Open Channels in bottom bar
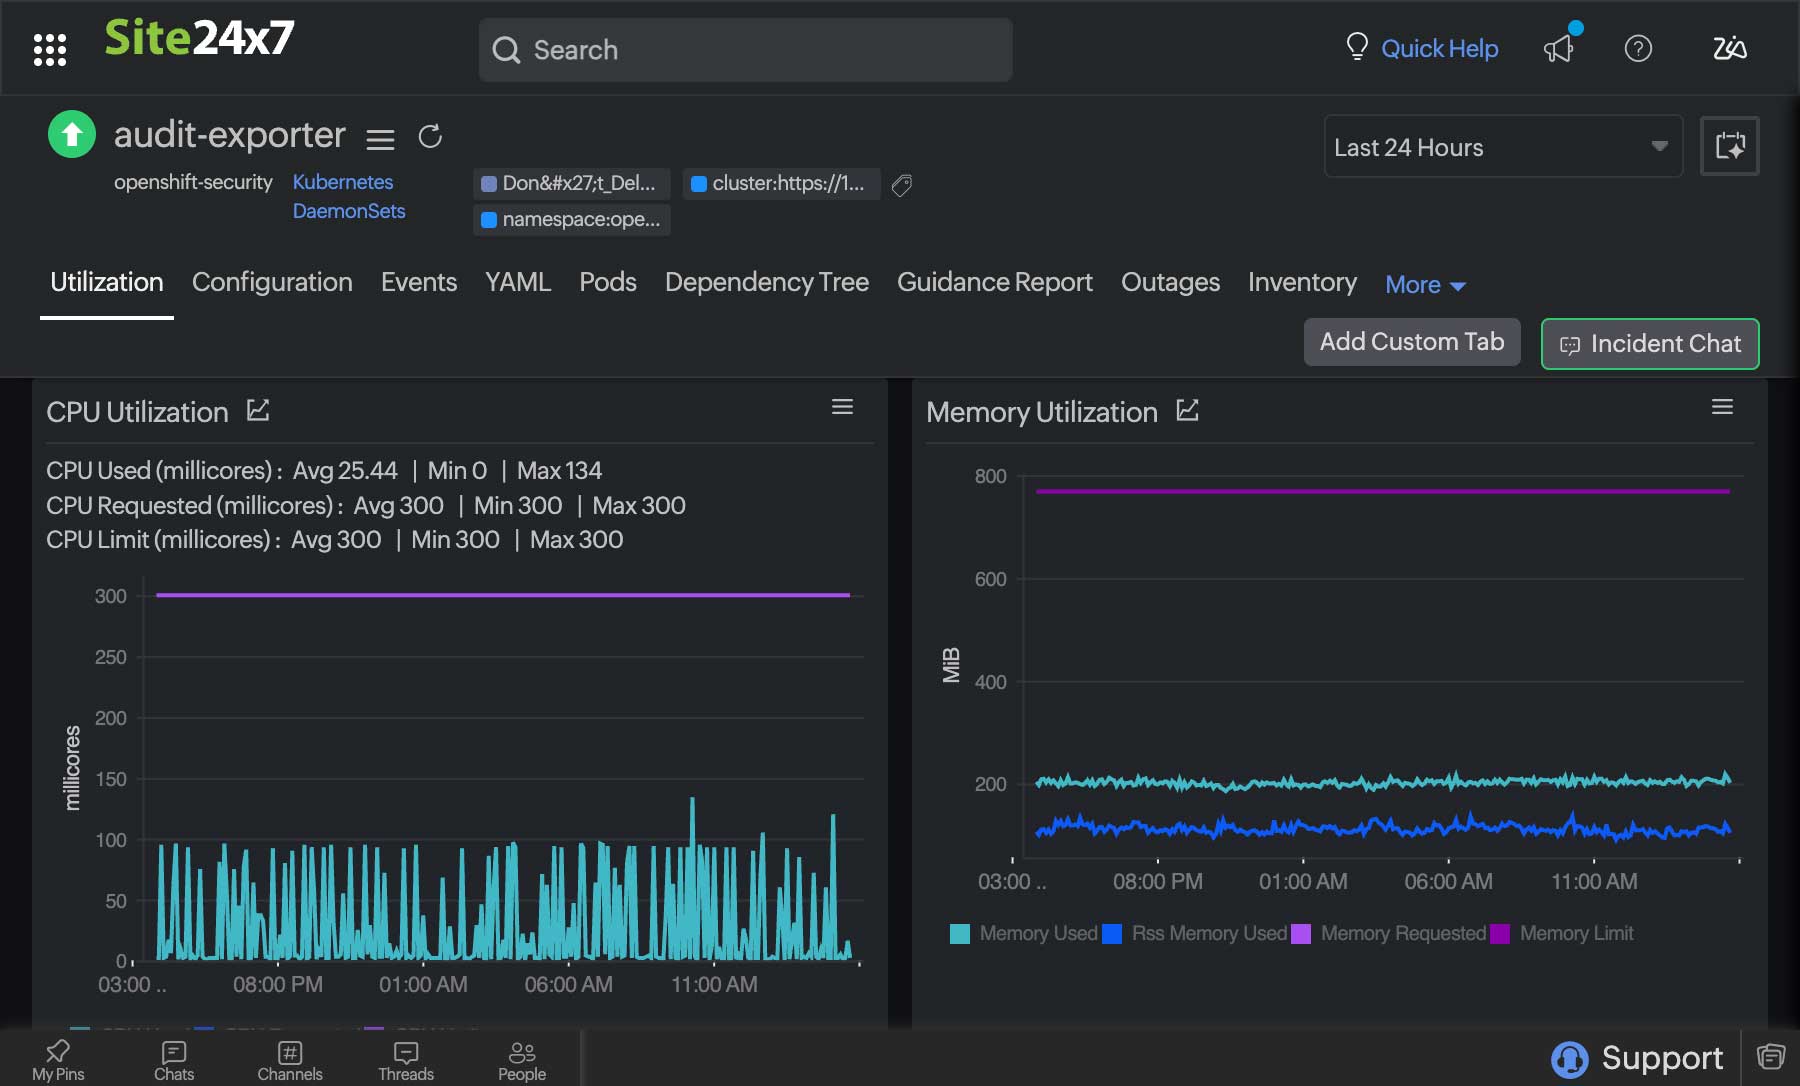Screen dimensions: 1800x1086 pos(290,1060)
